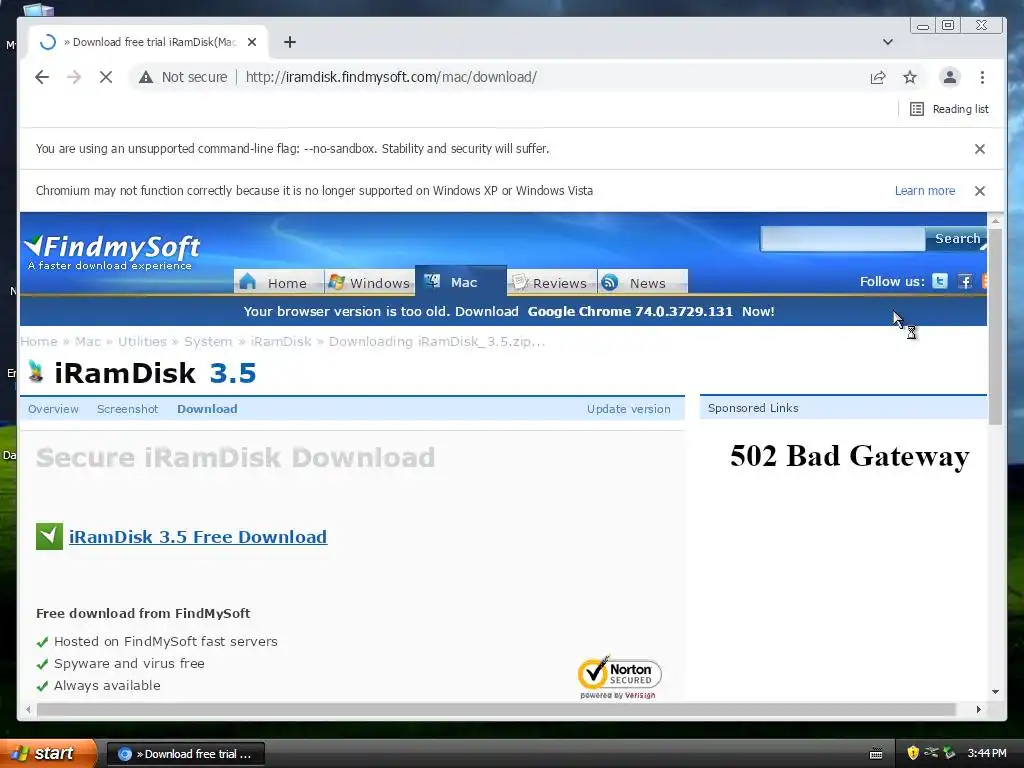
Task: Click the taskbar clock showing 3:44 PM
Action: point(987,753)
